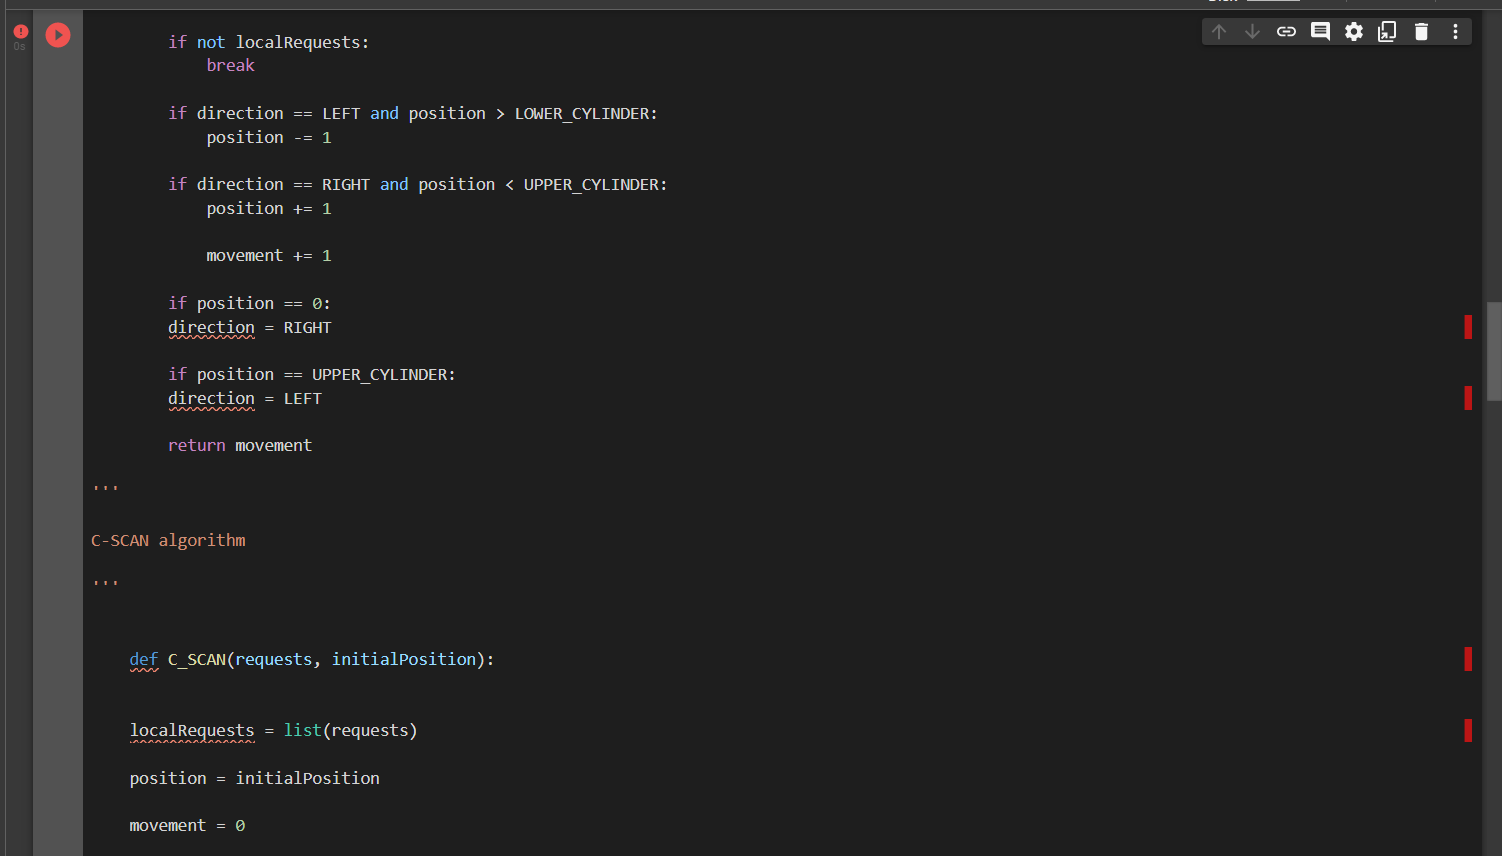
Task: Place cursor on the underlined word localRequests
Action: tap(192, 730)
